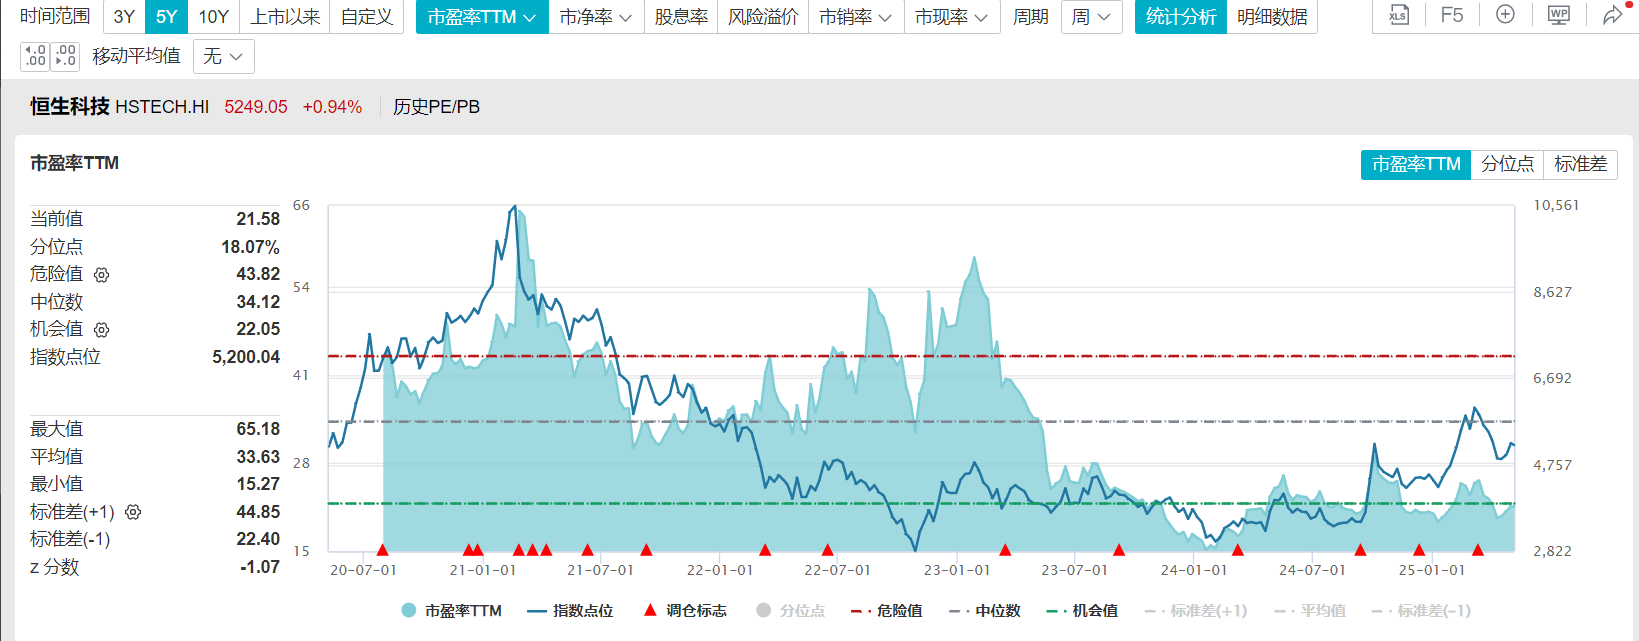Click the 5249.05 price value
The image size is (1639, 641).
coord(256,107)
